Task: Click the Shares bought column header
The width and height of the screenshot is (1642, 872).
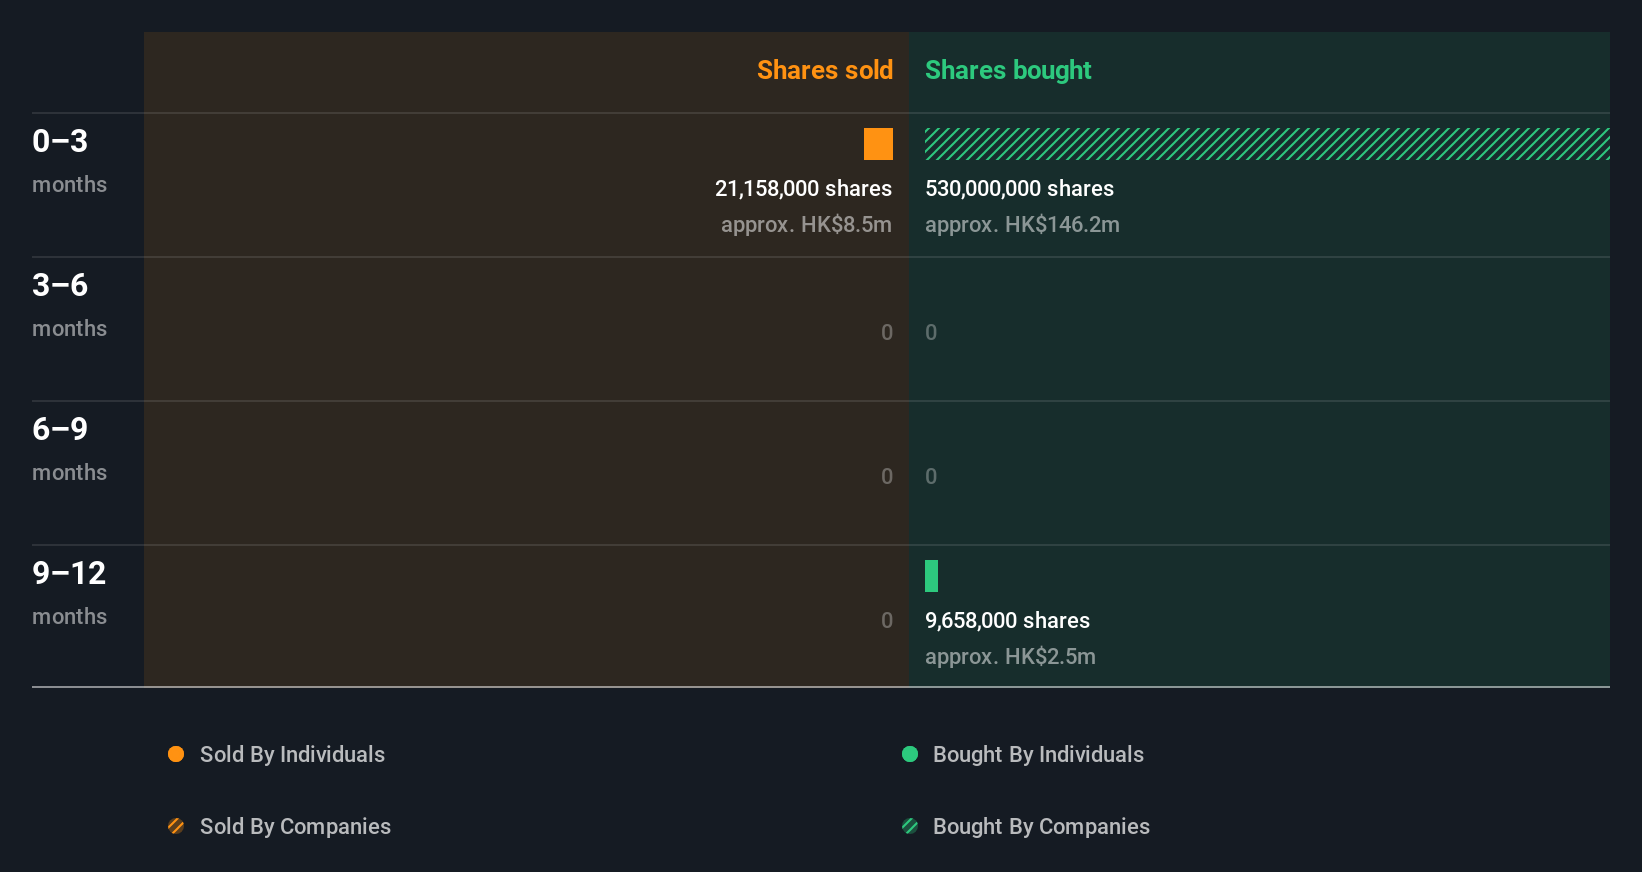Action: point(1008,70)
